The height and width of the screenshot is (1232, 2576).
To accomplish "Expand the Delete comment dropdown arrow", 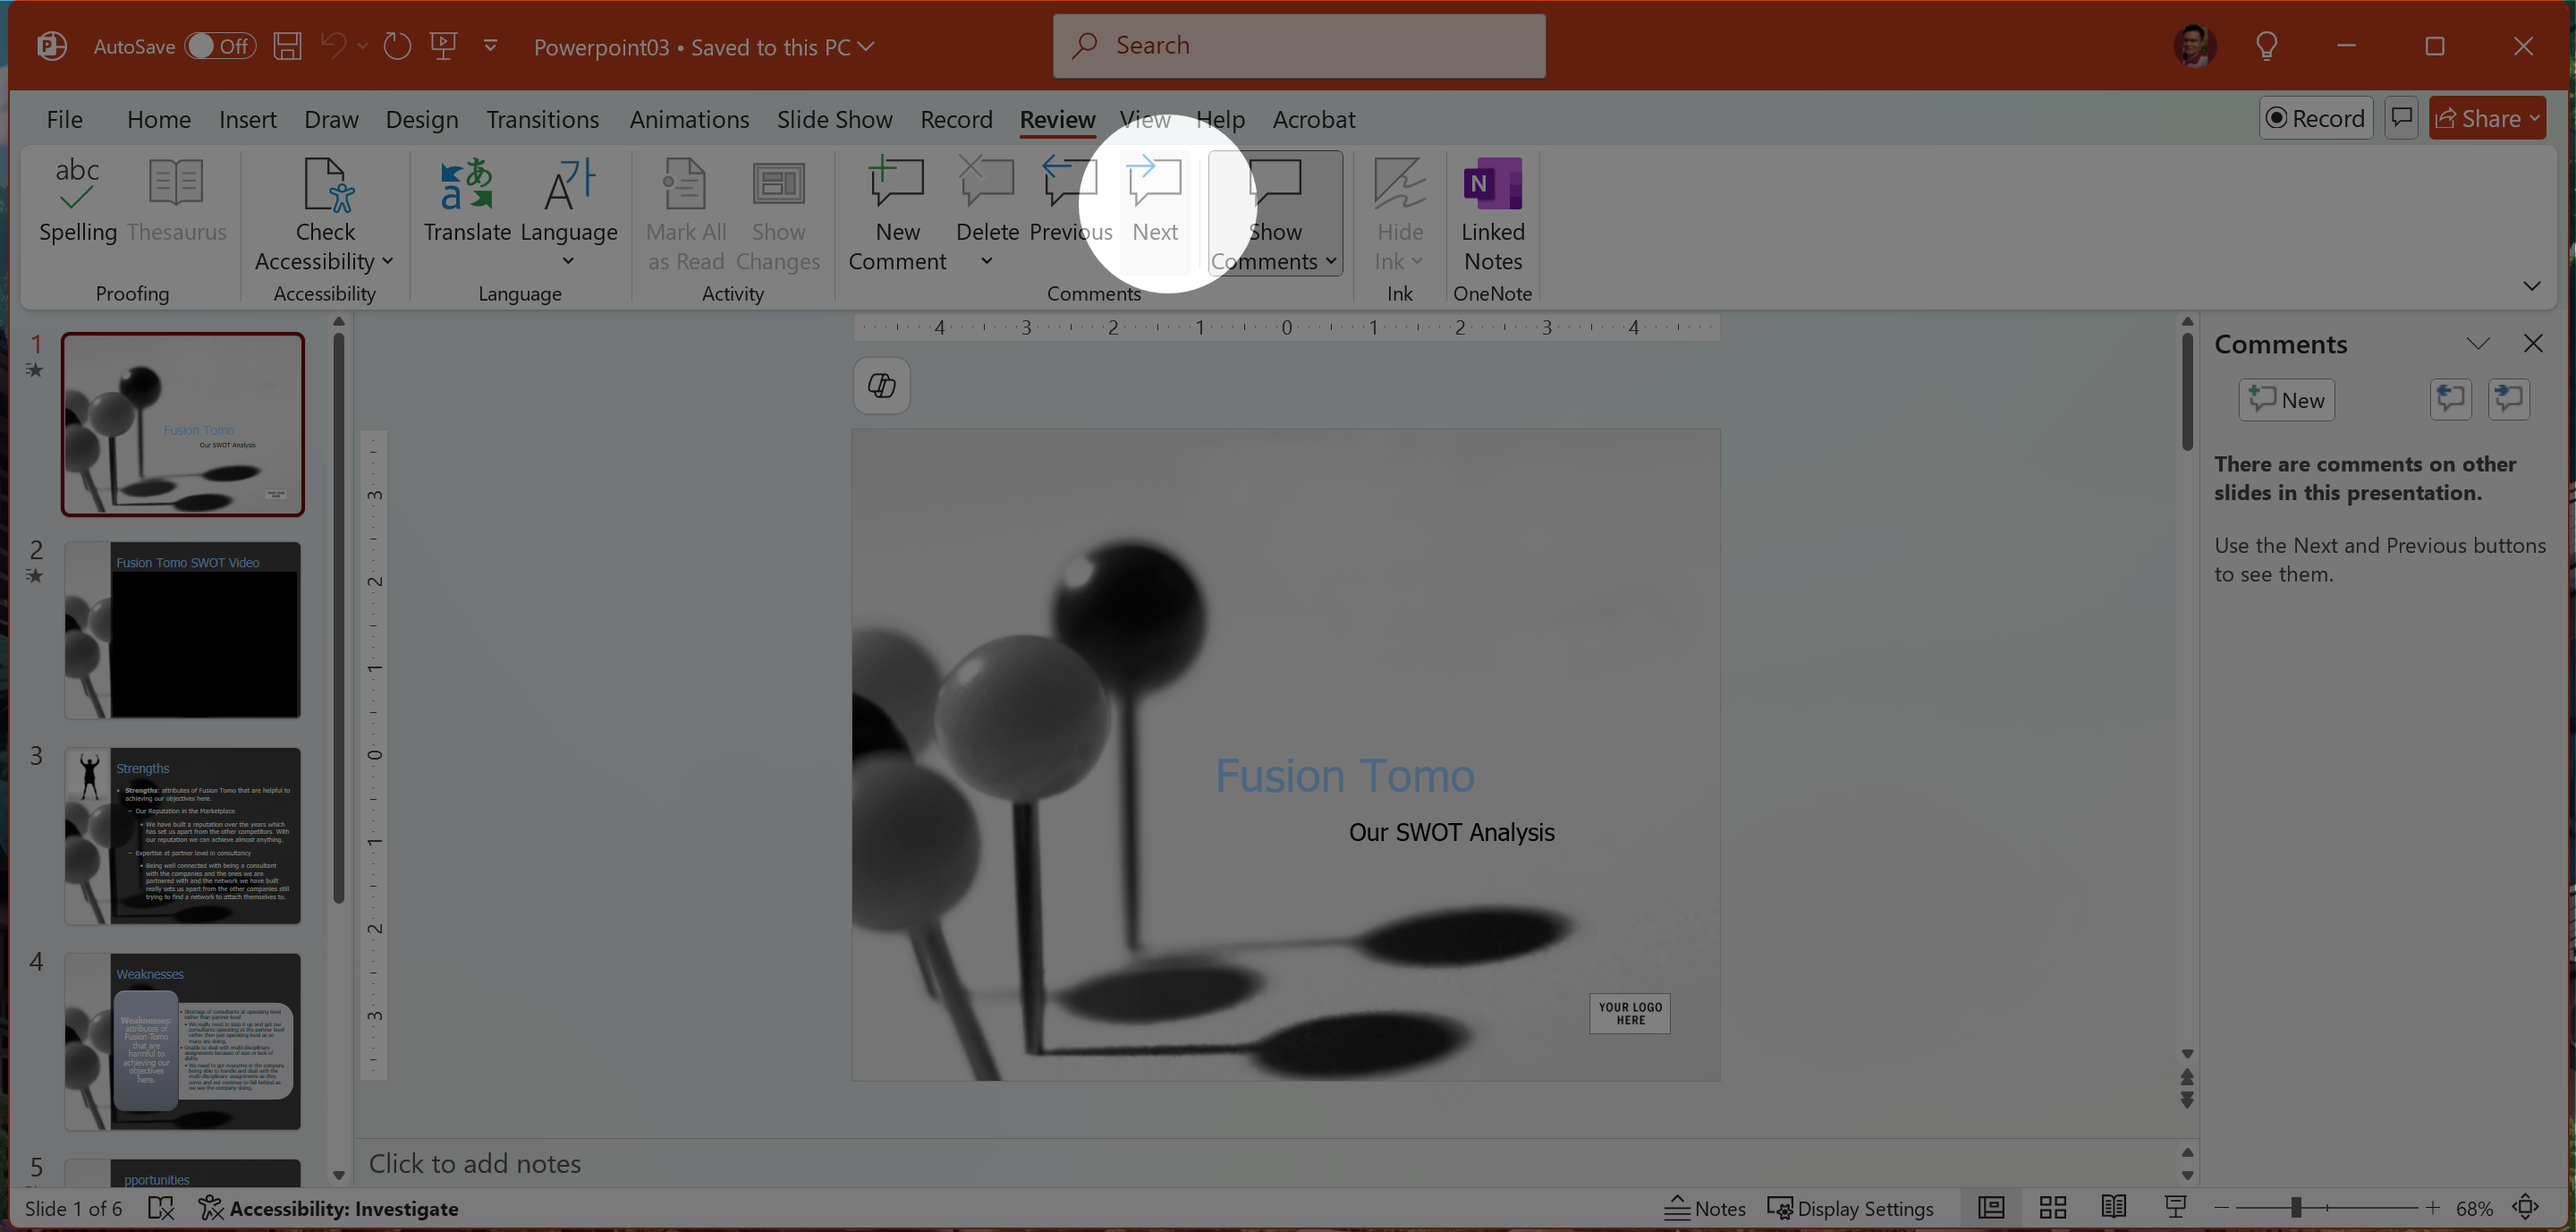I will coord(986,262).
